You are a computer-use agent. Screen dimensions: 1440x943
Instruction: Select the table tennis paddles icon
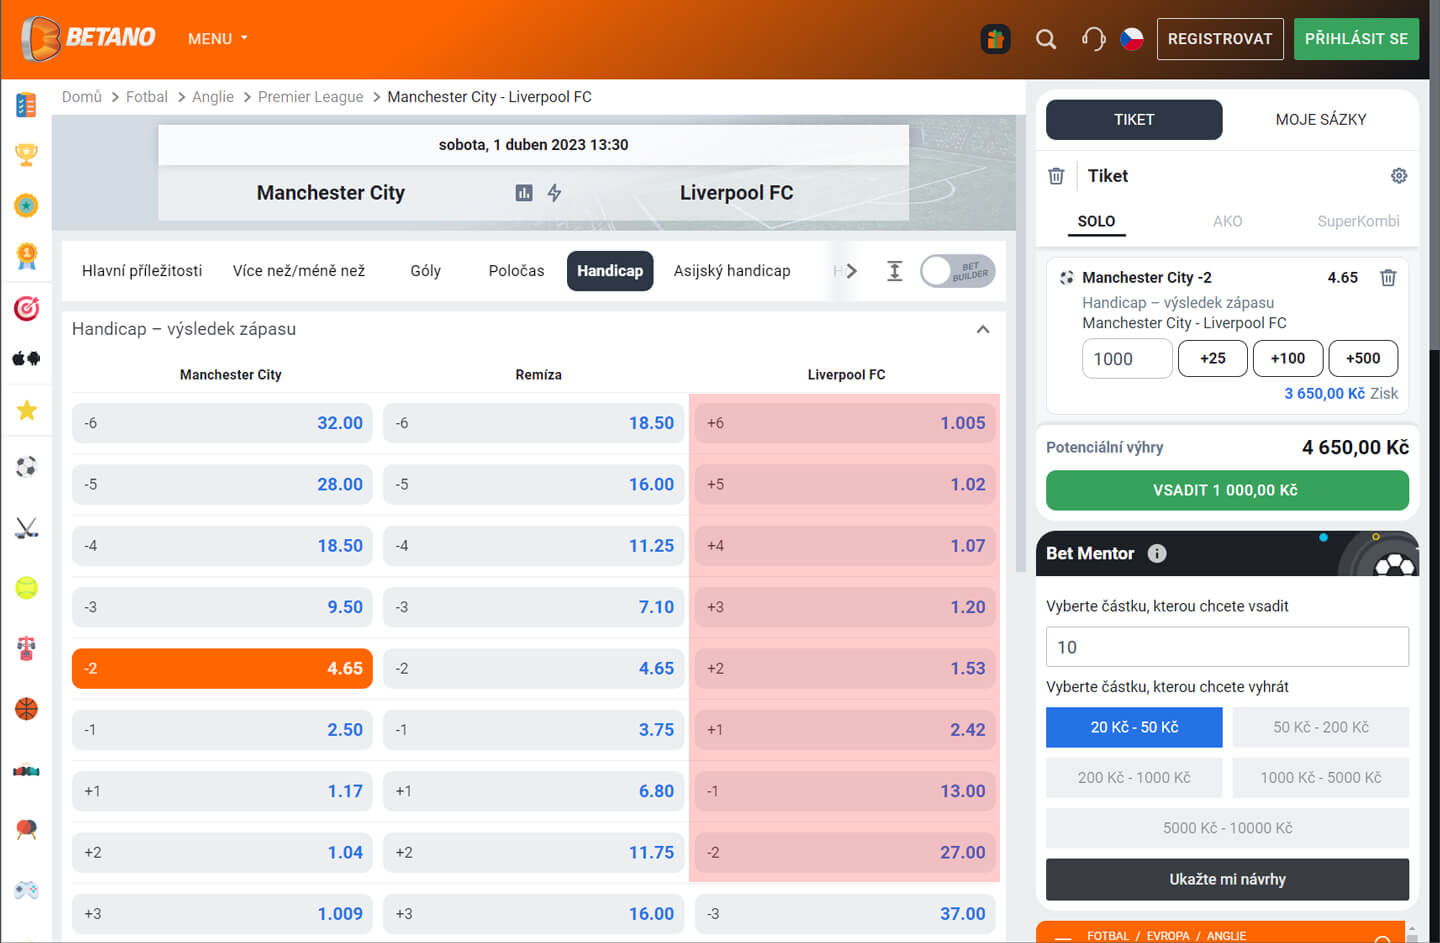click(x=26, y=829)
